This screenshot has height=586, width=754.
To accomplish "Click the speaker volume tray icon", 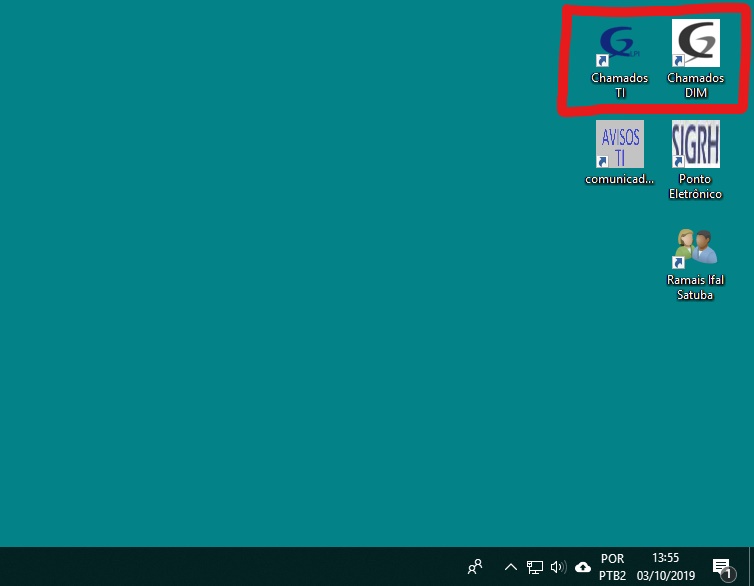I will click(558, 567).
